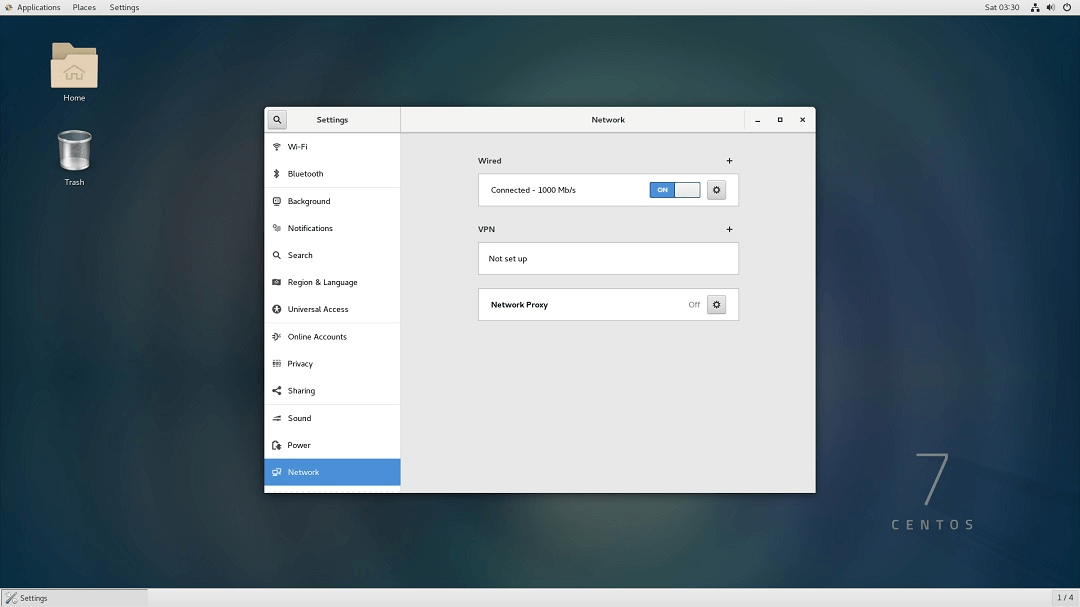Click the Bluetooth label text

click(x=305, y=174)
